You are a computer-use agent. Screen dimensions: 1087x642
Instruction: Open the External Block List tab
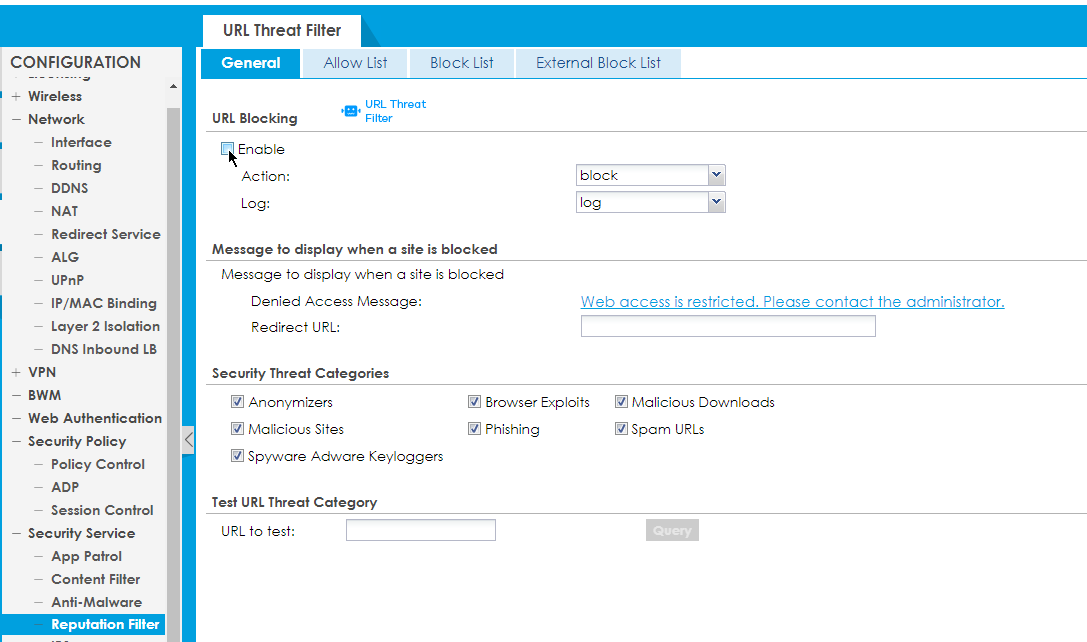click(597, 62)
